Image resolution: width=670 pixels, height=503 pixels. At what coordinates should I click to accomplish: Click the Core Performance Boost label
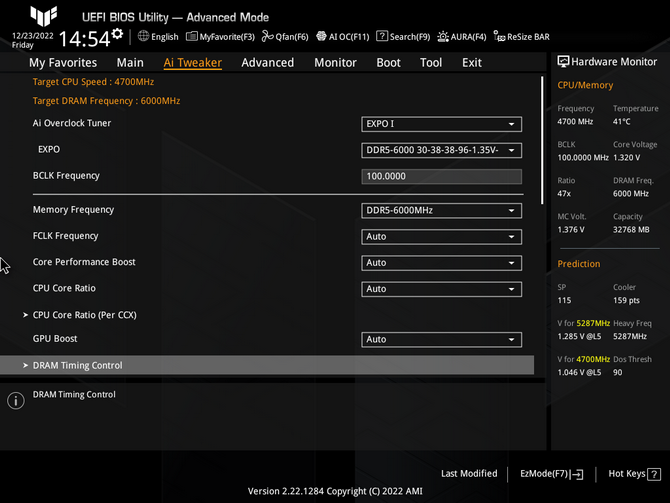pos(84,262)
